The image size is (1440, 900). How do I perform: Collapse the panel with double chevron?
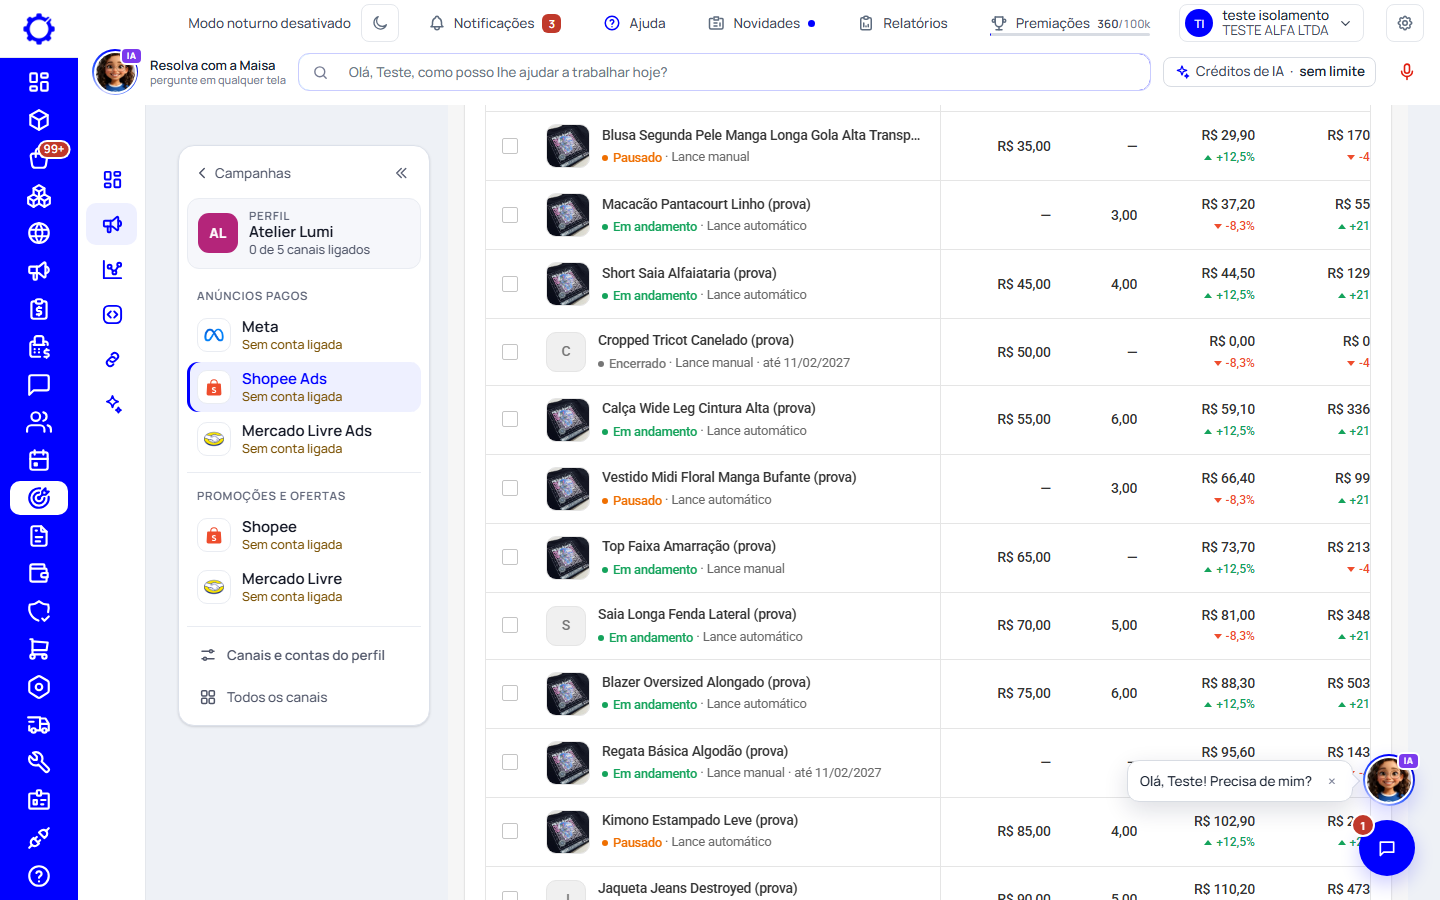click(401, 173)
